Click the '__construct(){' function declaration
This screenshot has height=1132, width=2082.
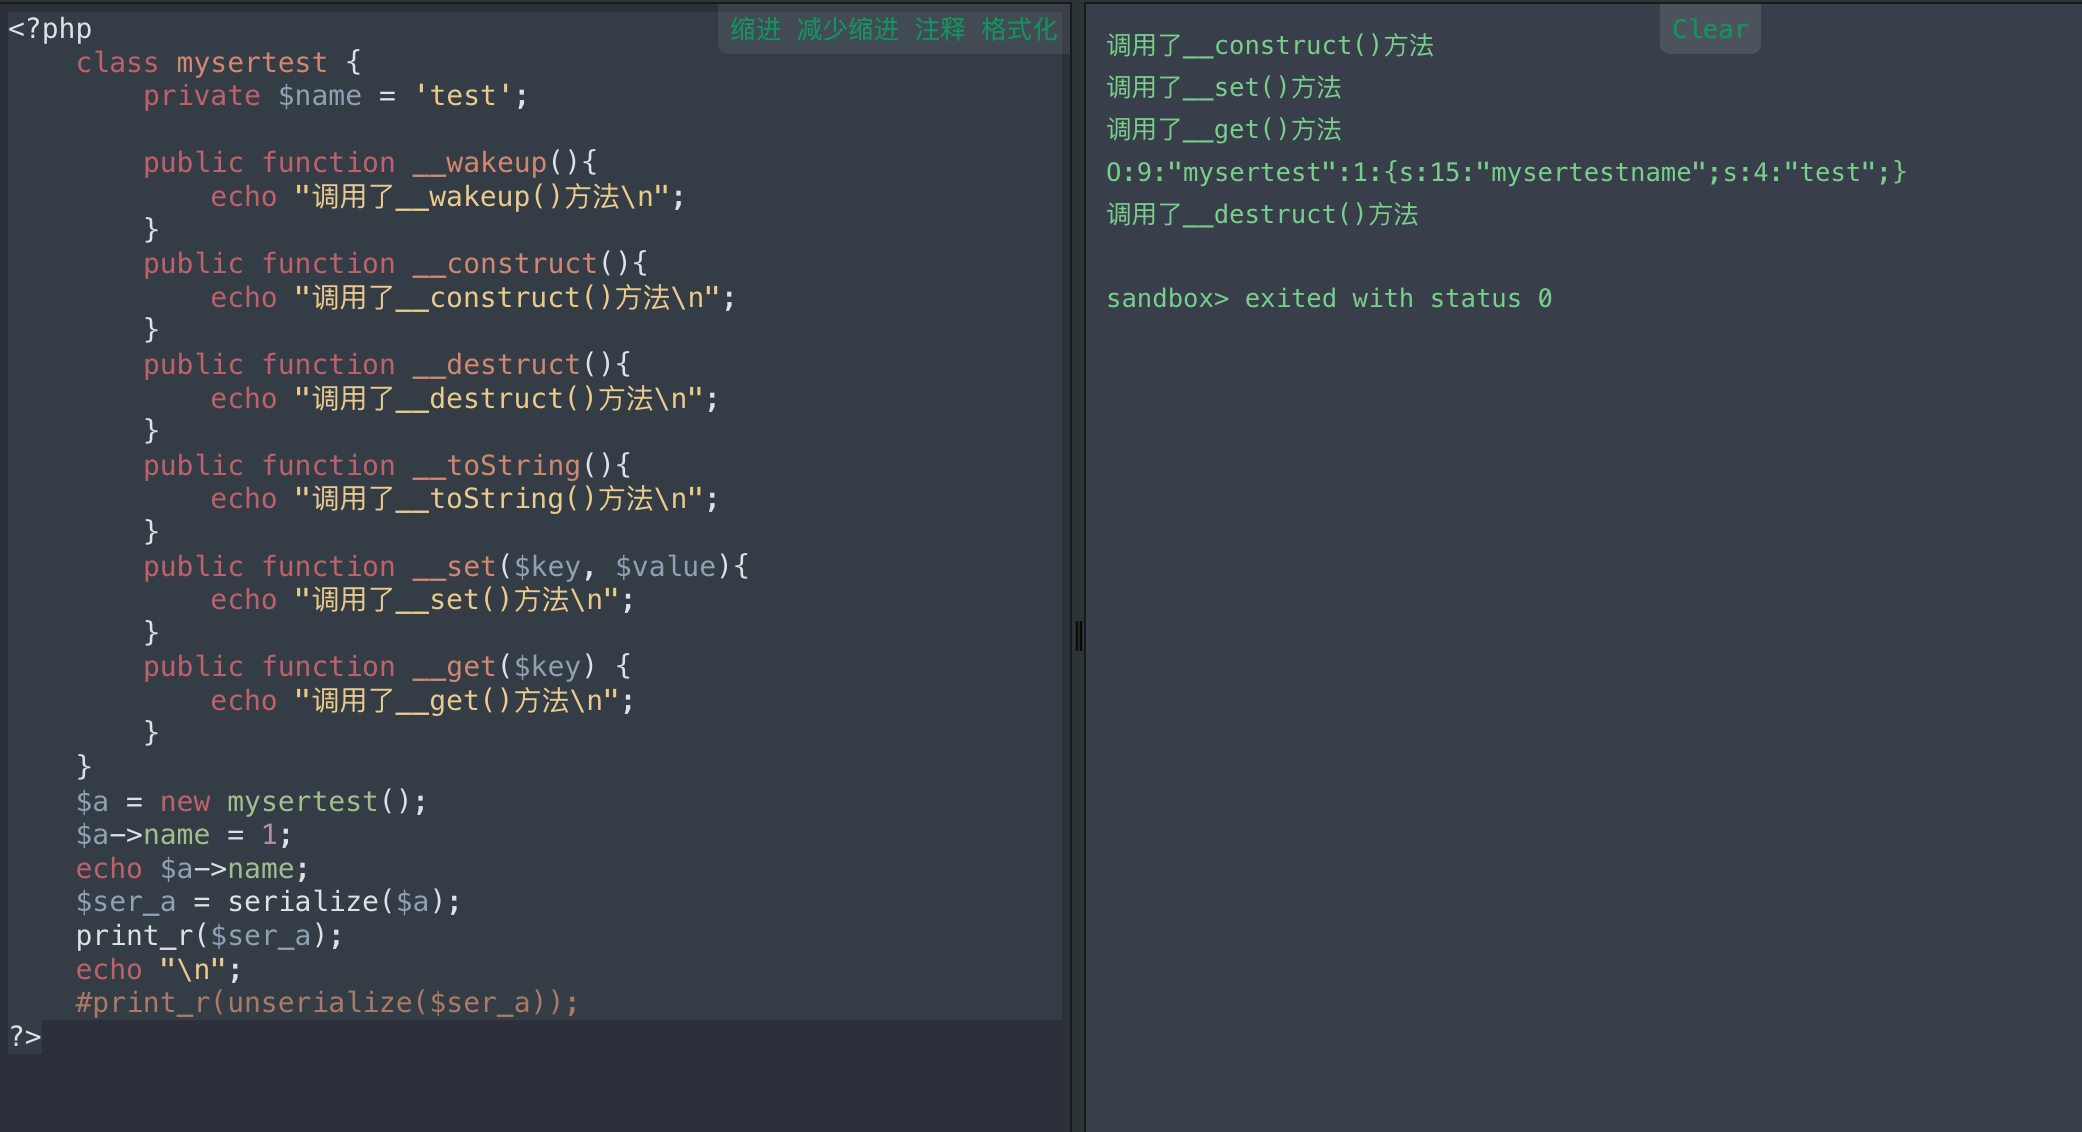pos(396,264)
